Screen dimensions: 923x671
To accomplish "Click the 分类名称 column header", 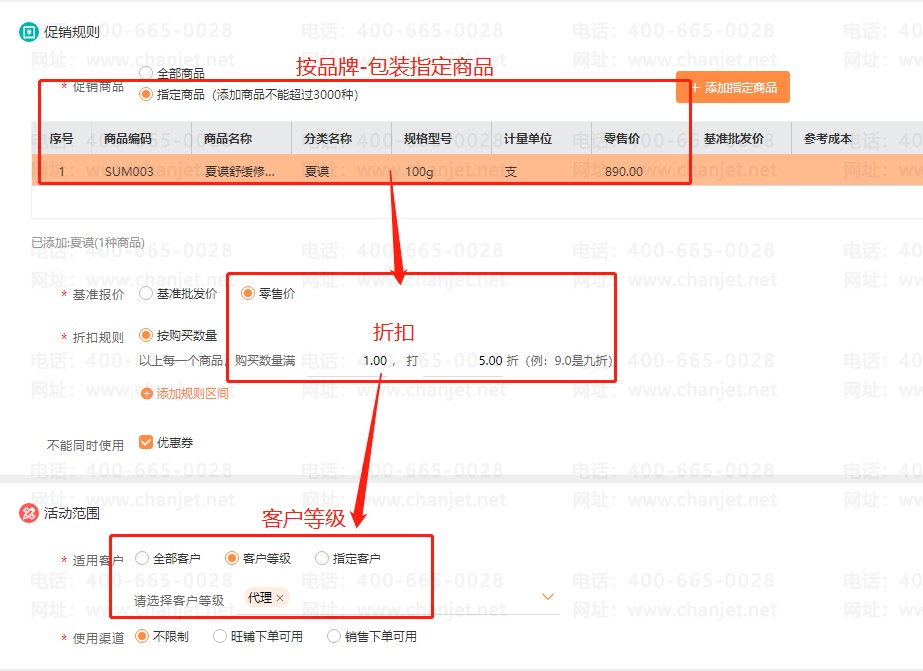I will pos(342,139).
